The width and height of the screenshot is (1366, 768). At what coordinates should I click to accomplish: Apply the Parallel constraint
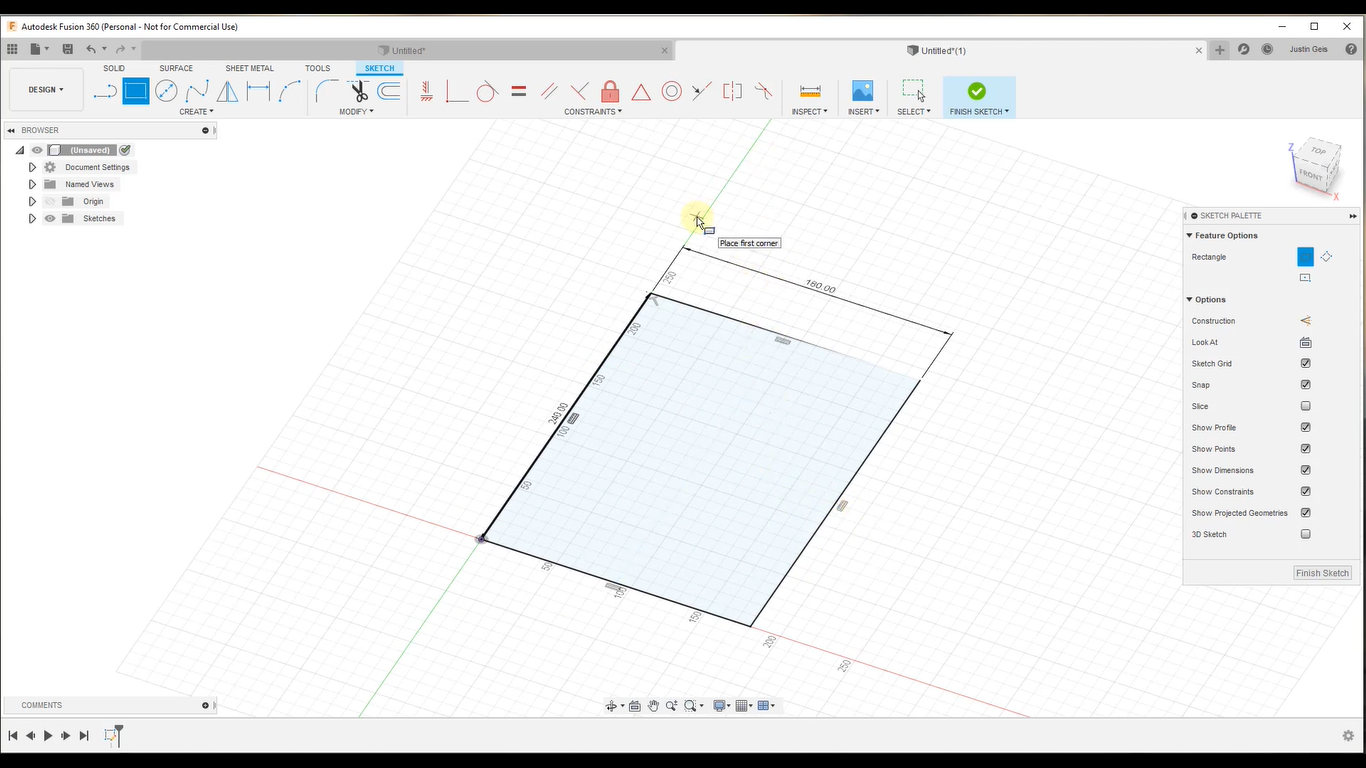[549, 92]
